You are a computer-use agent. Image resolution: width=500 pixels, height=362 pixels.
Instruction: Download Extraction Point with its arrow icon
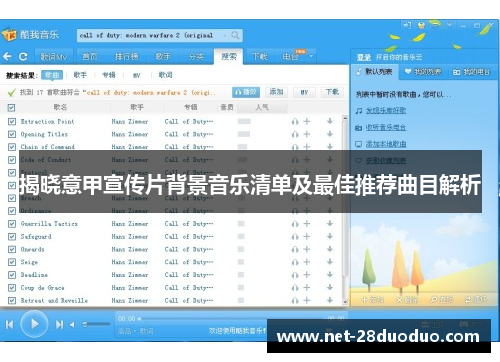pyautogui.click(x=330, y=121)
